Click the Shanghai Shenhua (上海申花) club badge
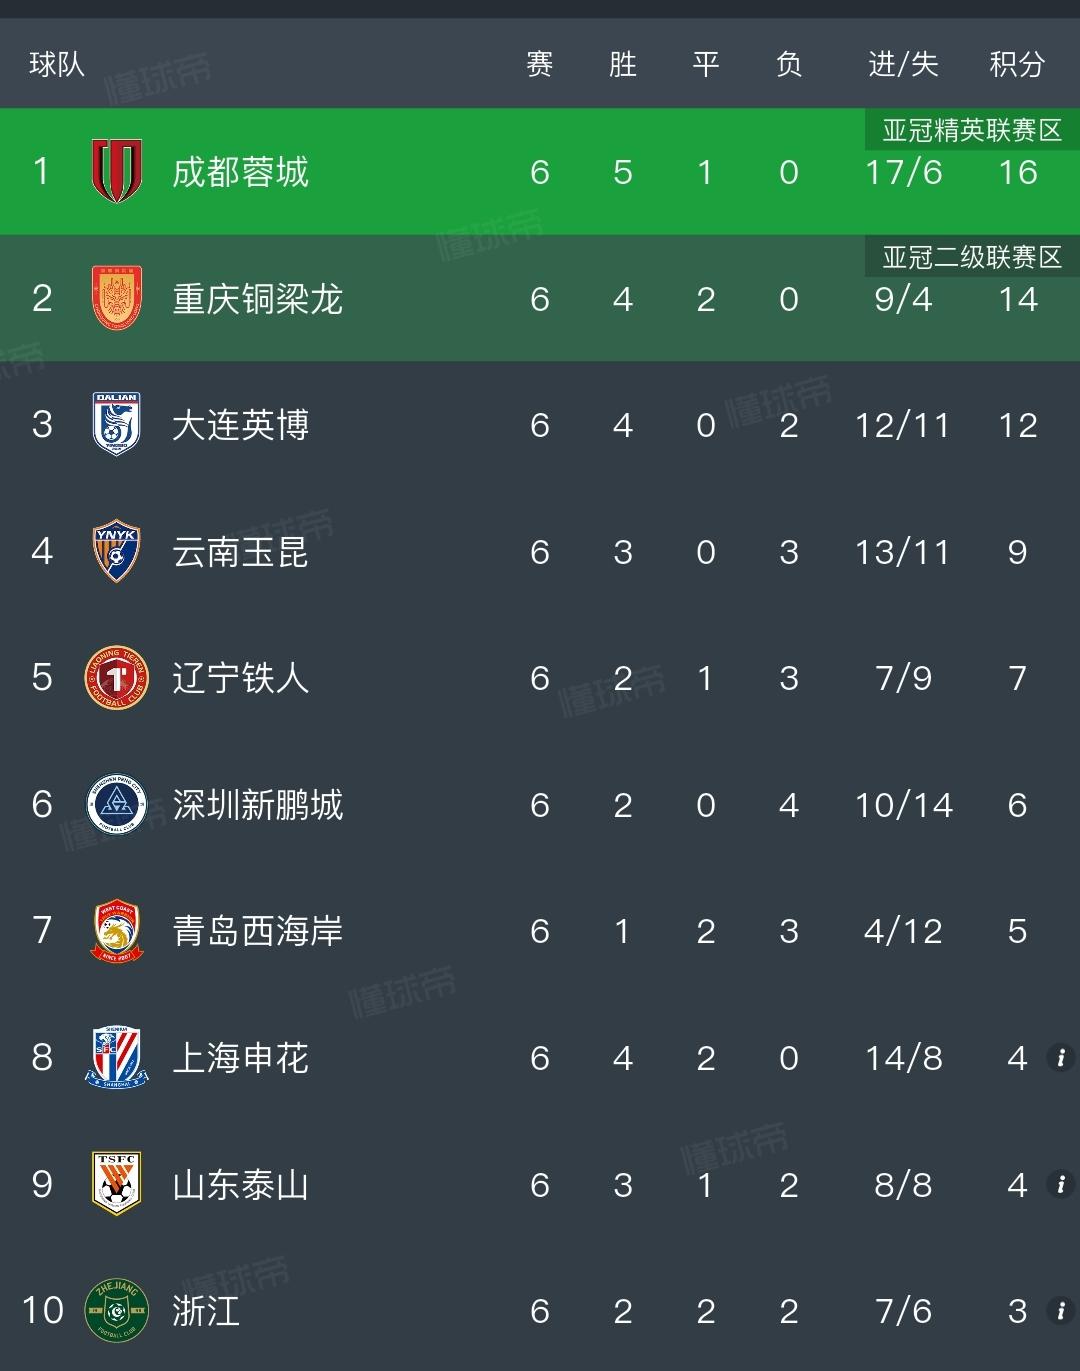This screenshot has width=1080, height=1371. click(117, 1057)
